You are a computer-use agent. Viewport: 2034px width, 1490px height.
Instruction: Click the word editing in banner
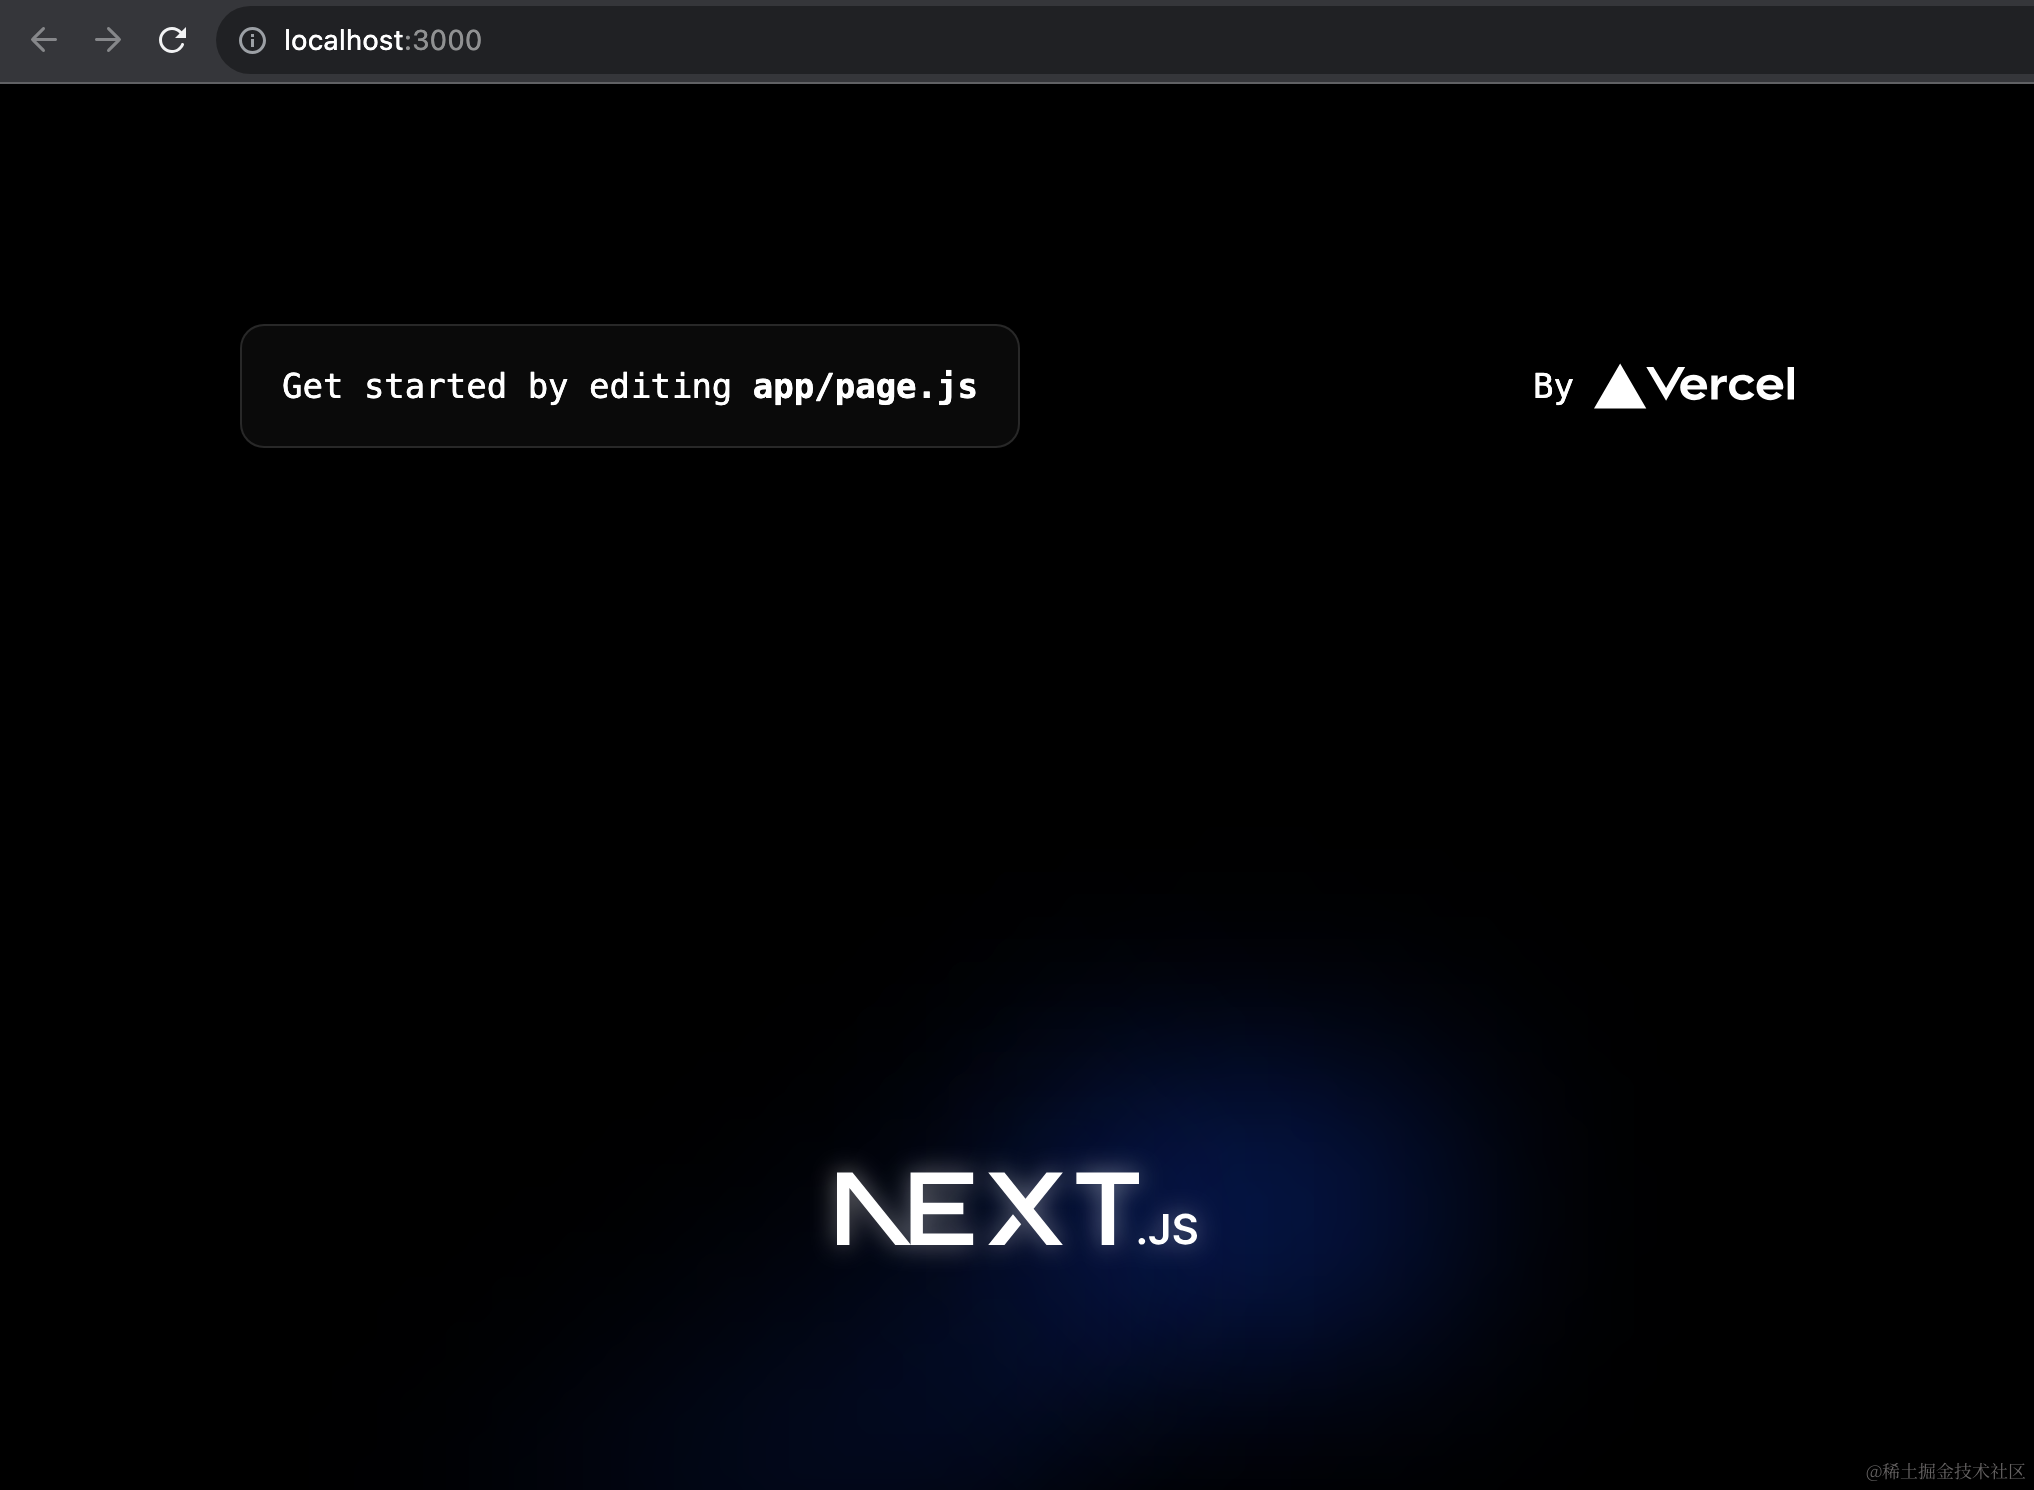click(x=660, y=387)
